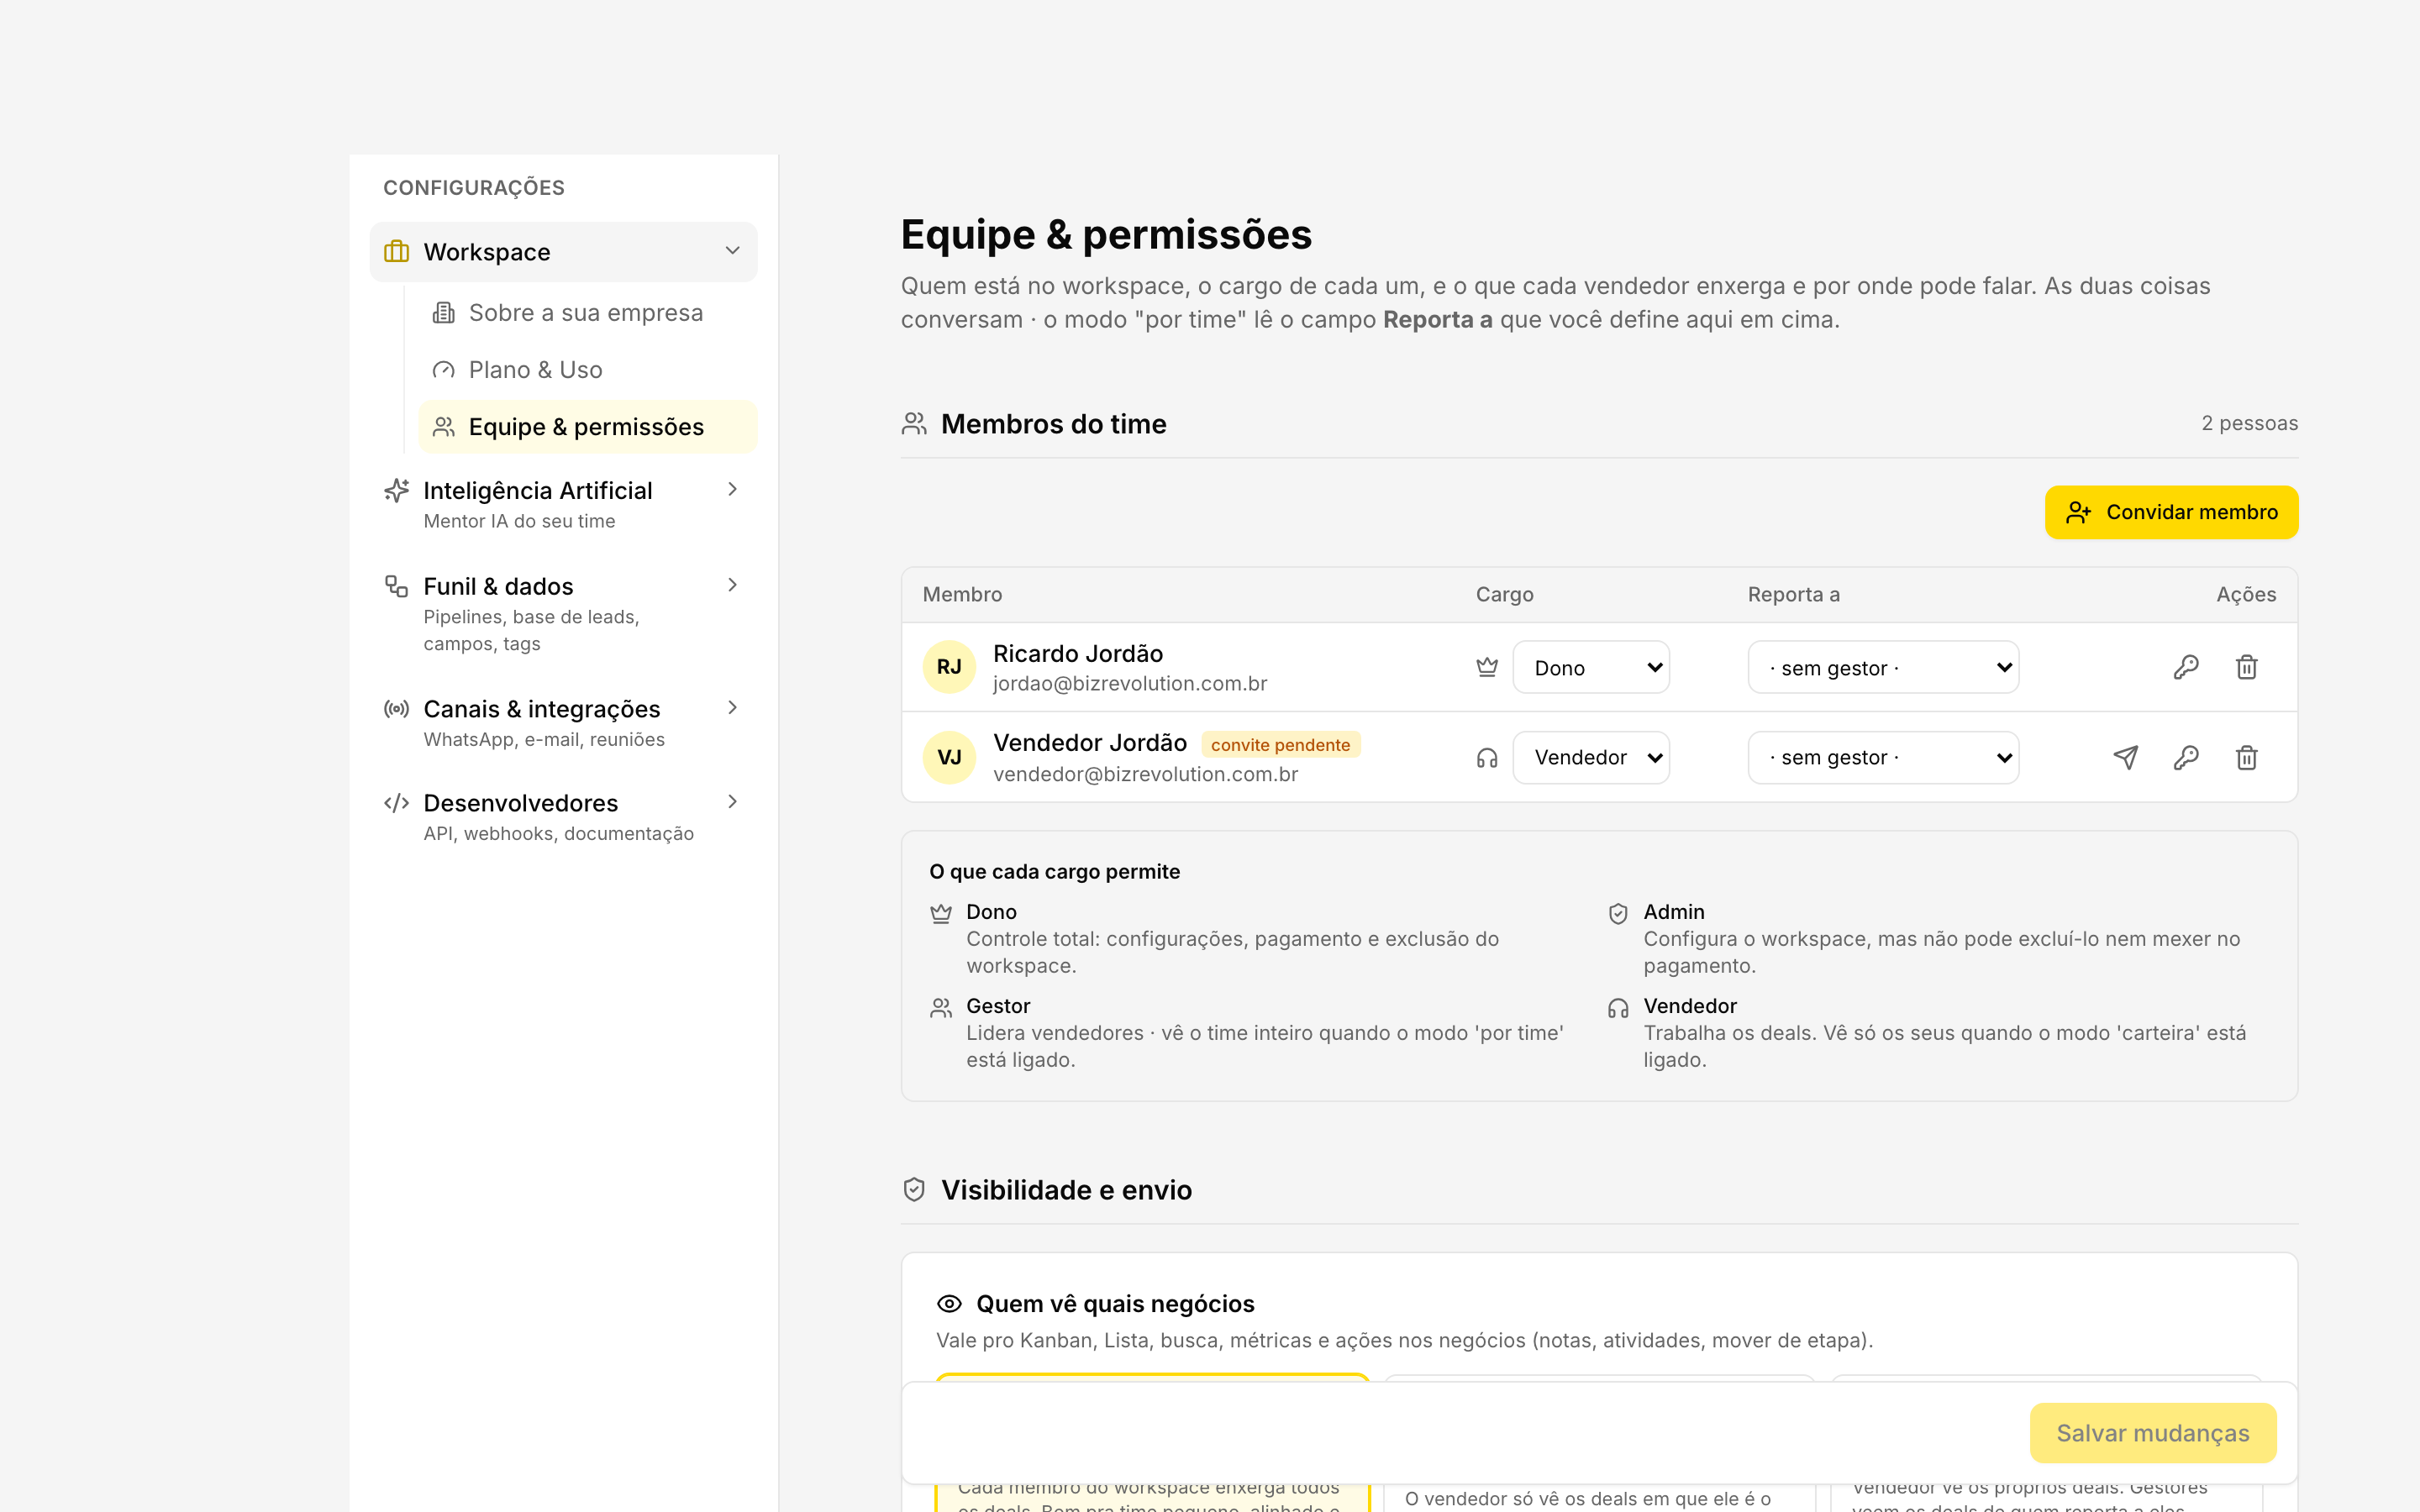Click the Membros do time people icon
This screenshot has height=1512, width=2420.
point(914,424)
